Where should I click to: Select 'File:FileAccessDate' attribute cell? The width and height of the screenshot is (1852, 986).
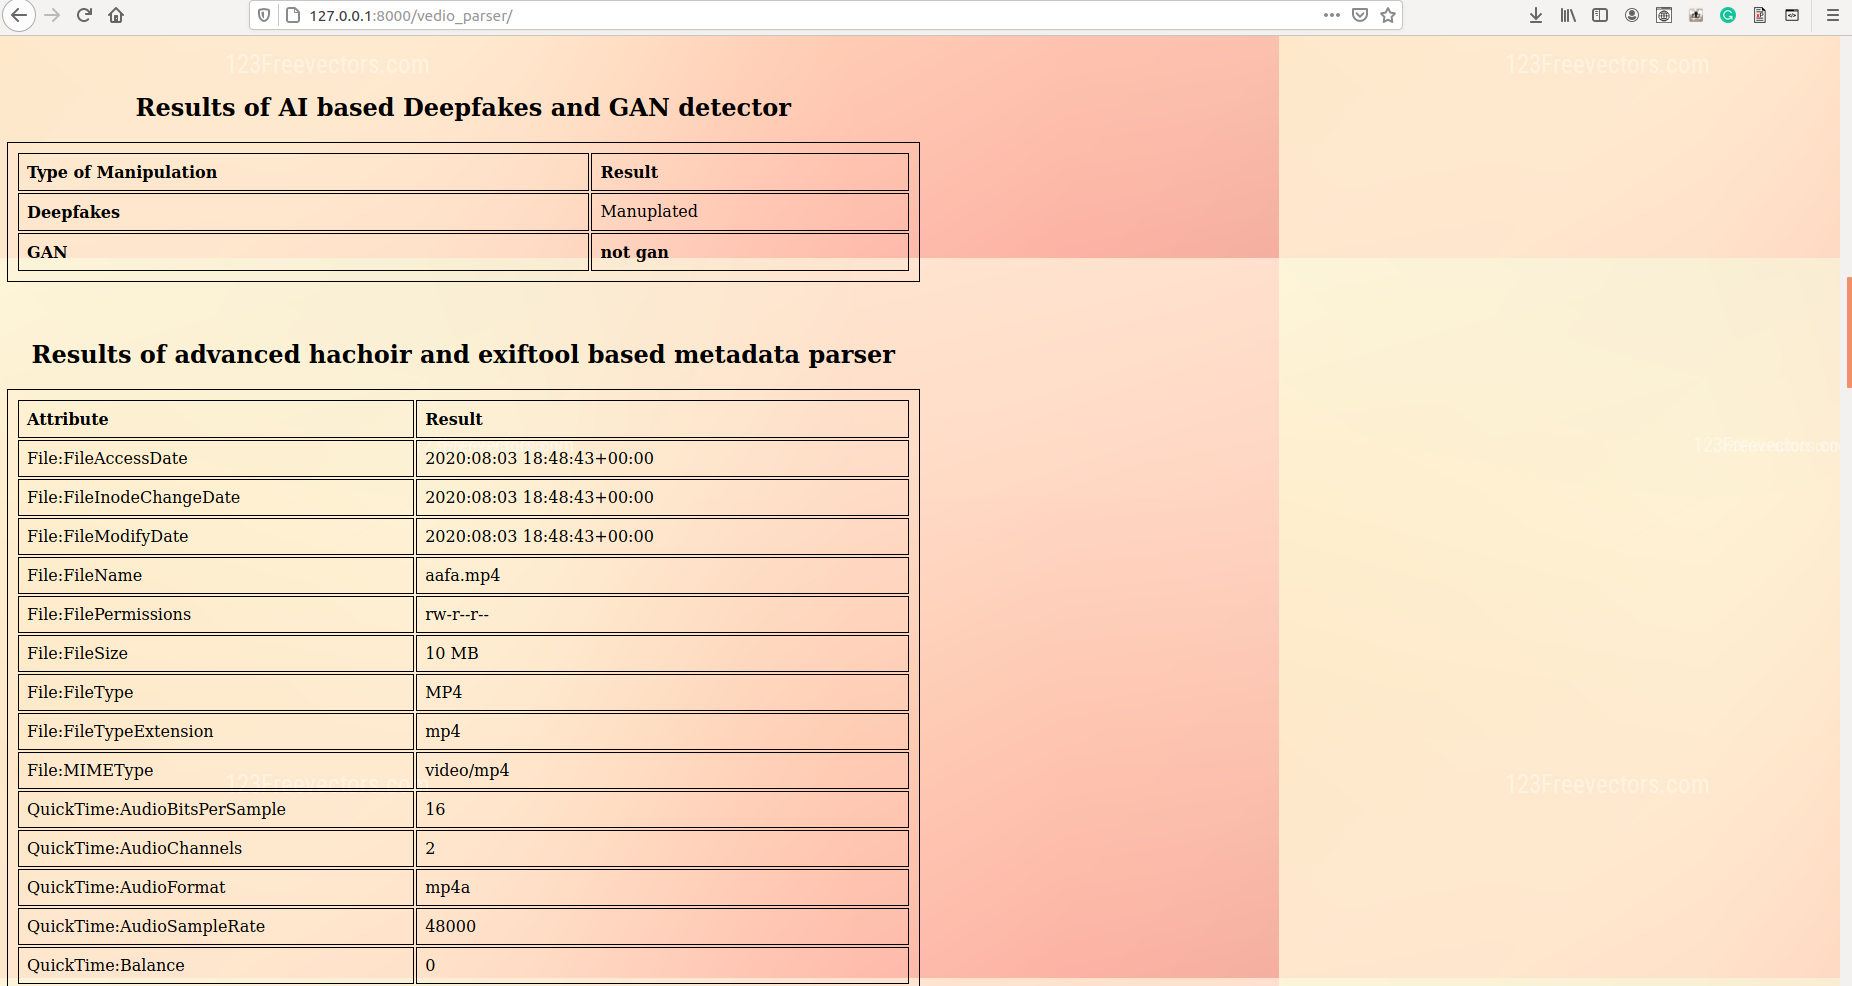coord(216,458)
